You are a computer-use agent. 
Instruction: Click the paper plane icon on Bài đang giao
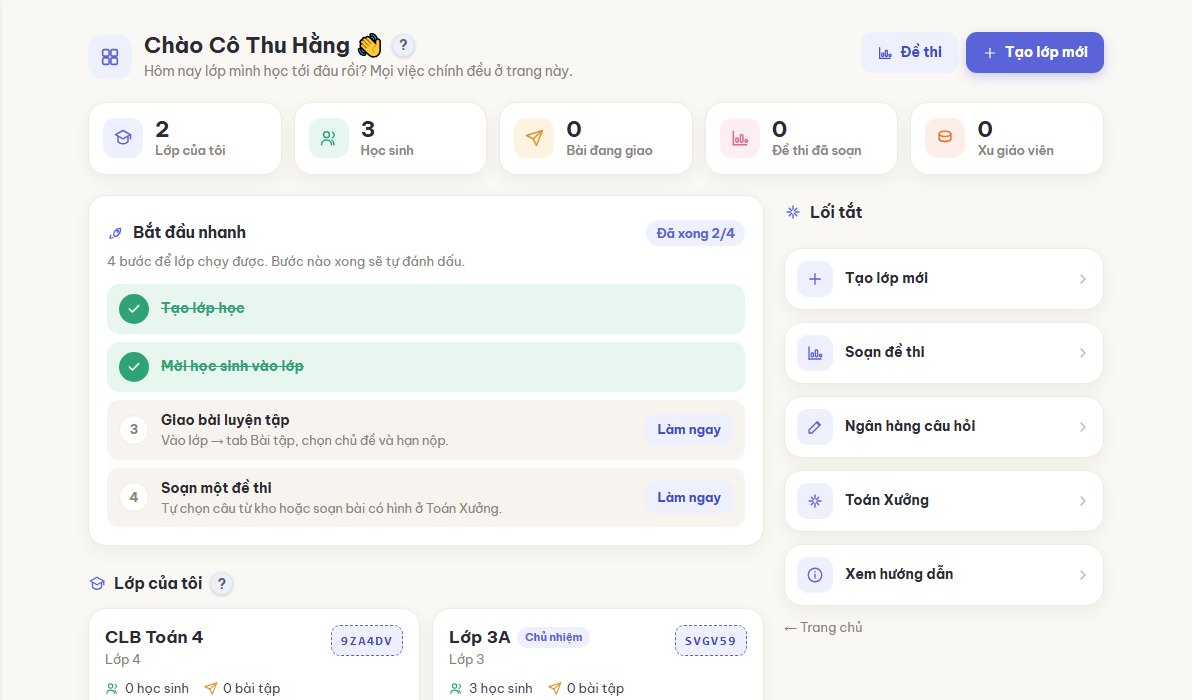[534, 138]
